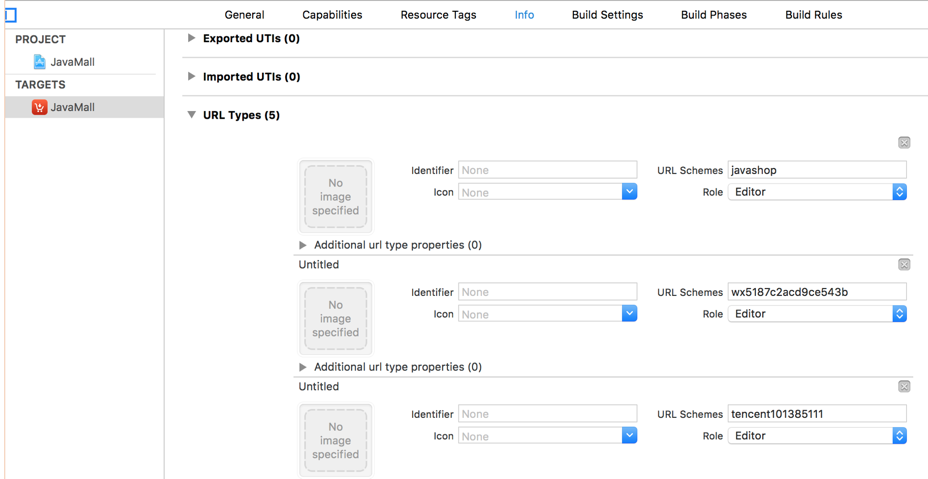The image size is (928, 479).
Task: Open the Capabilities tab
Action: (332, 15)
